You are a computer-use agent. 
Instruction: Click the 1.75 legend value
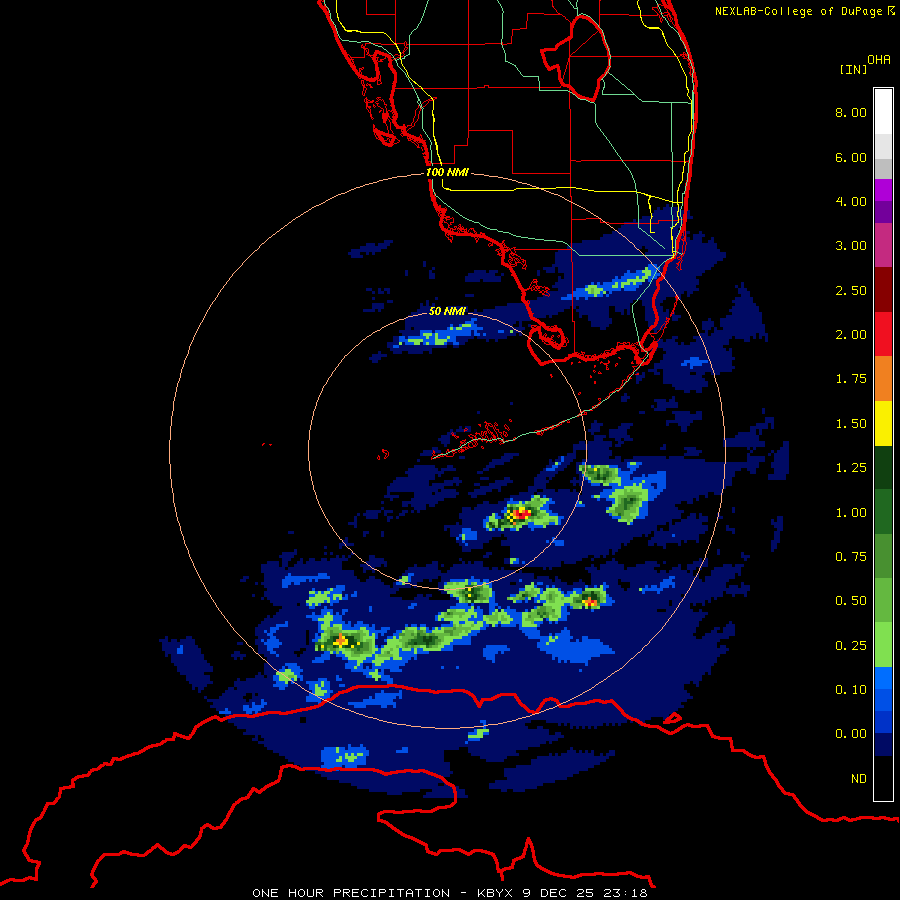[x=851, y=379]
